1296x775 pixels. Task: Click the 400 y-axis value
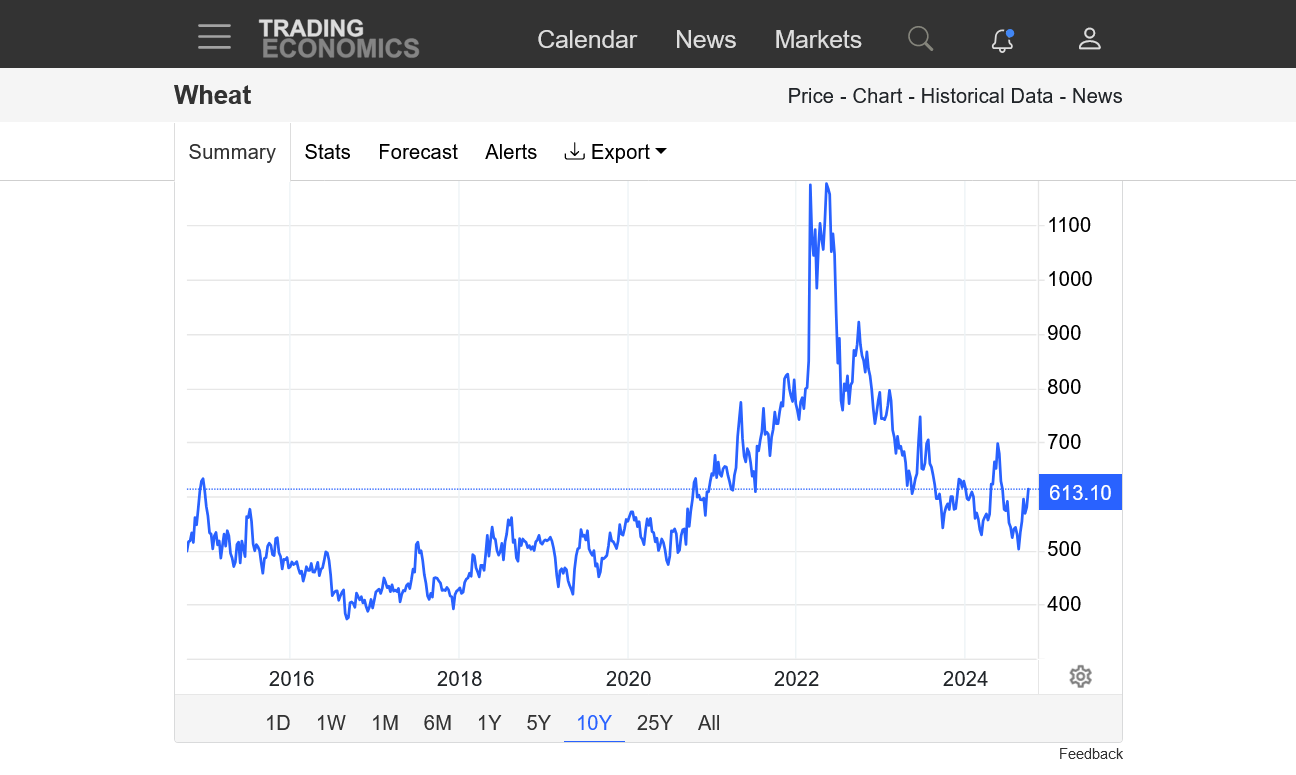pos(1064,604)
